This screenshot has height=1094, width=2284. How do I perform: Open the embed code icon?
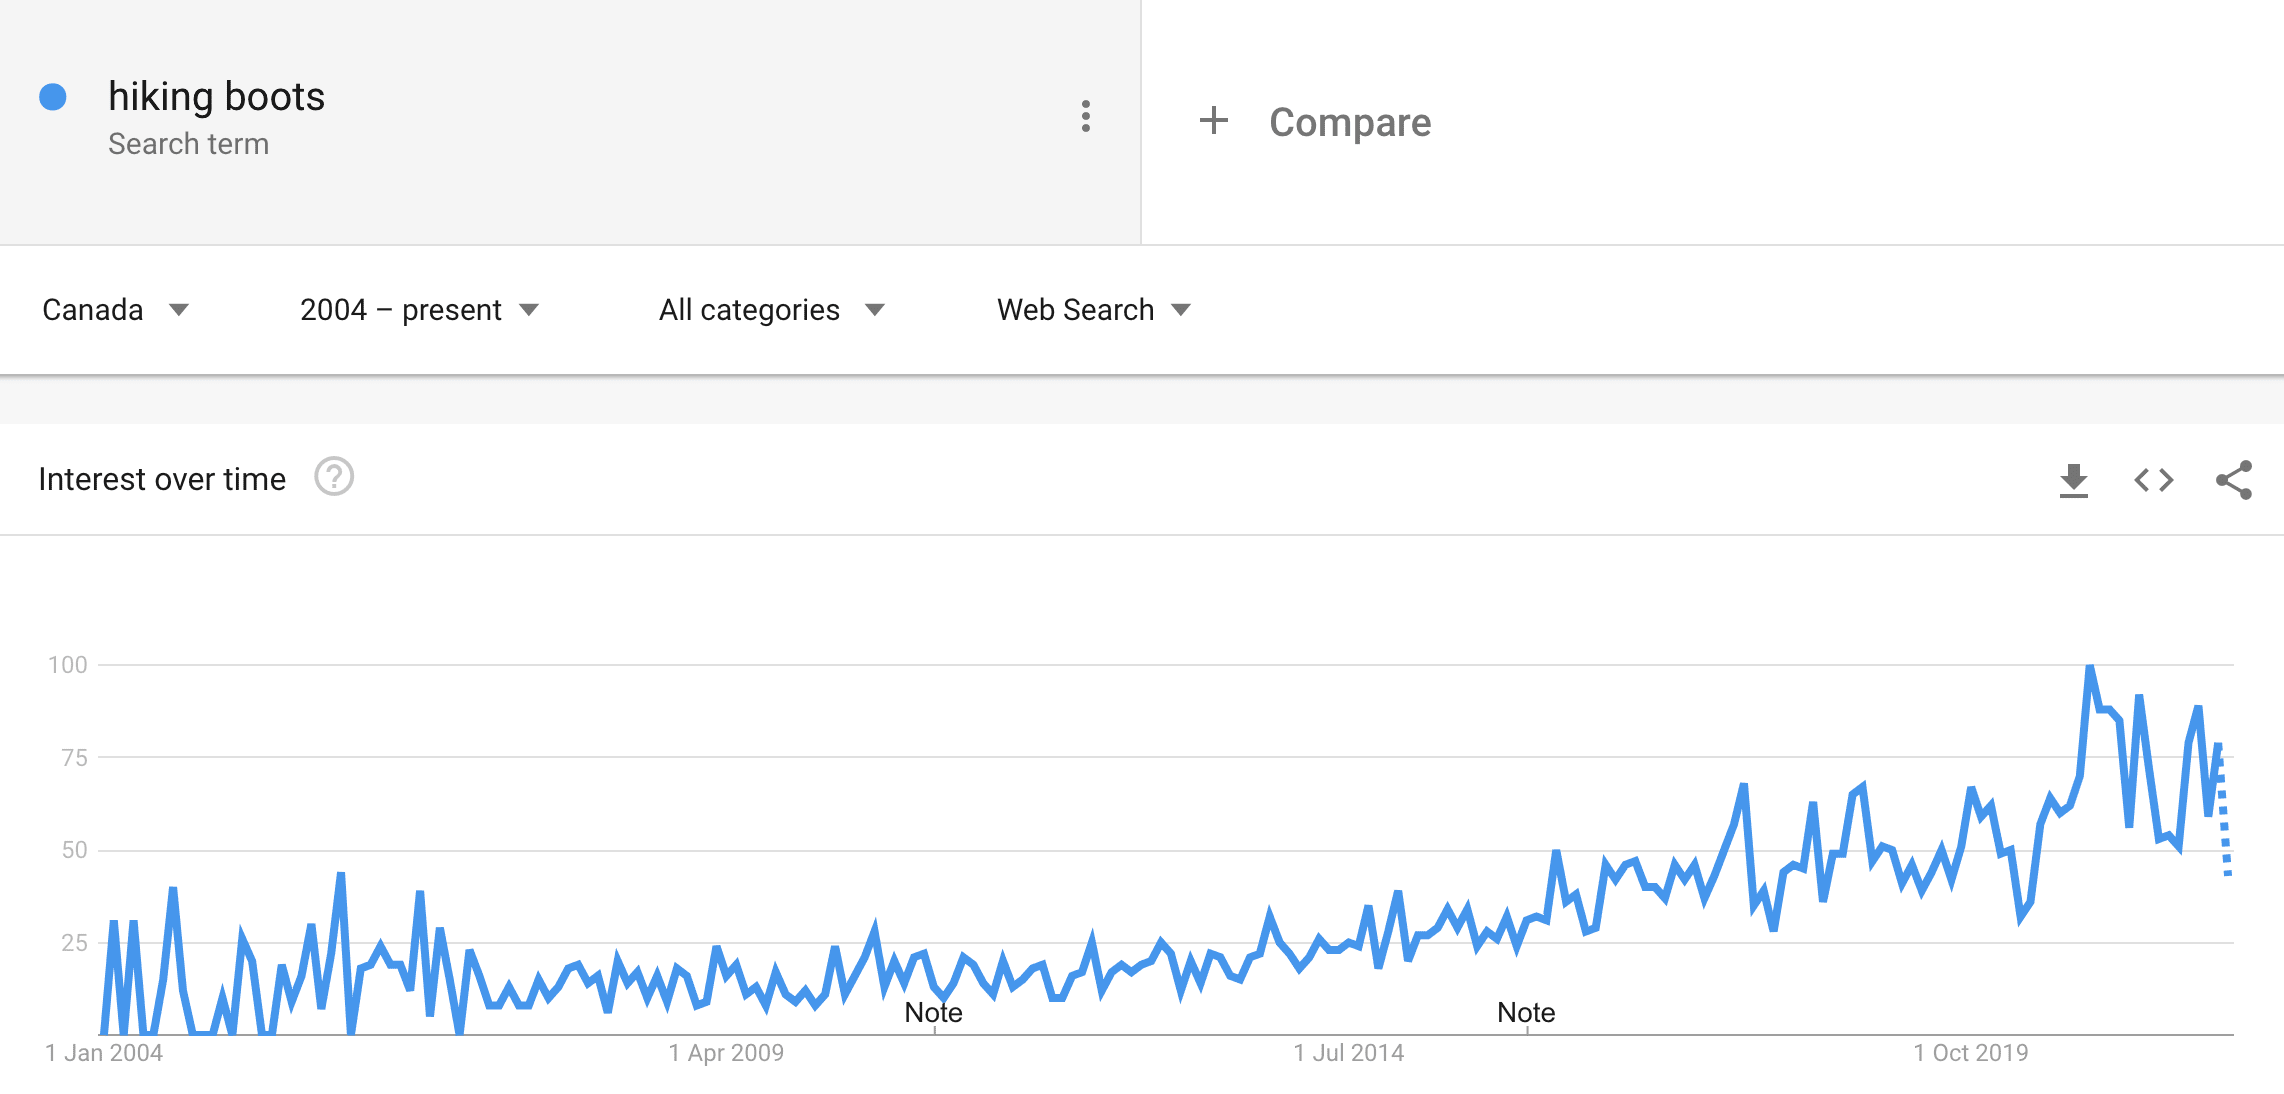(x=2153, y=480)
